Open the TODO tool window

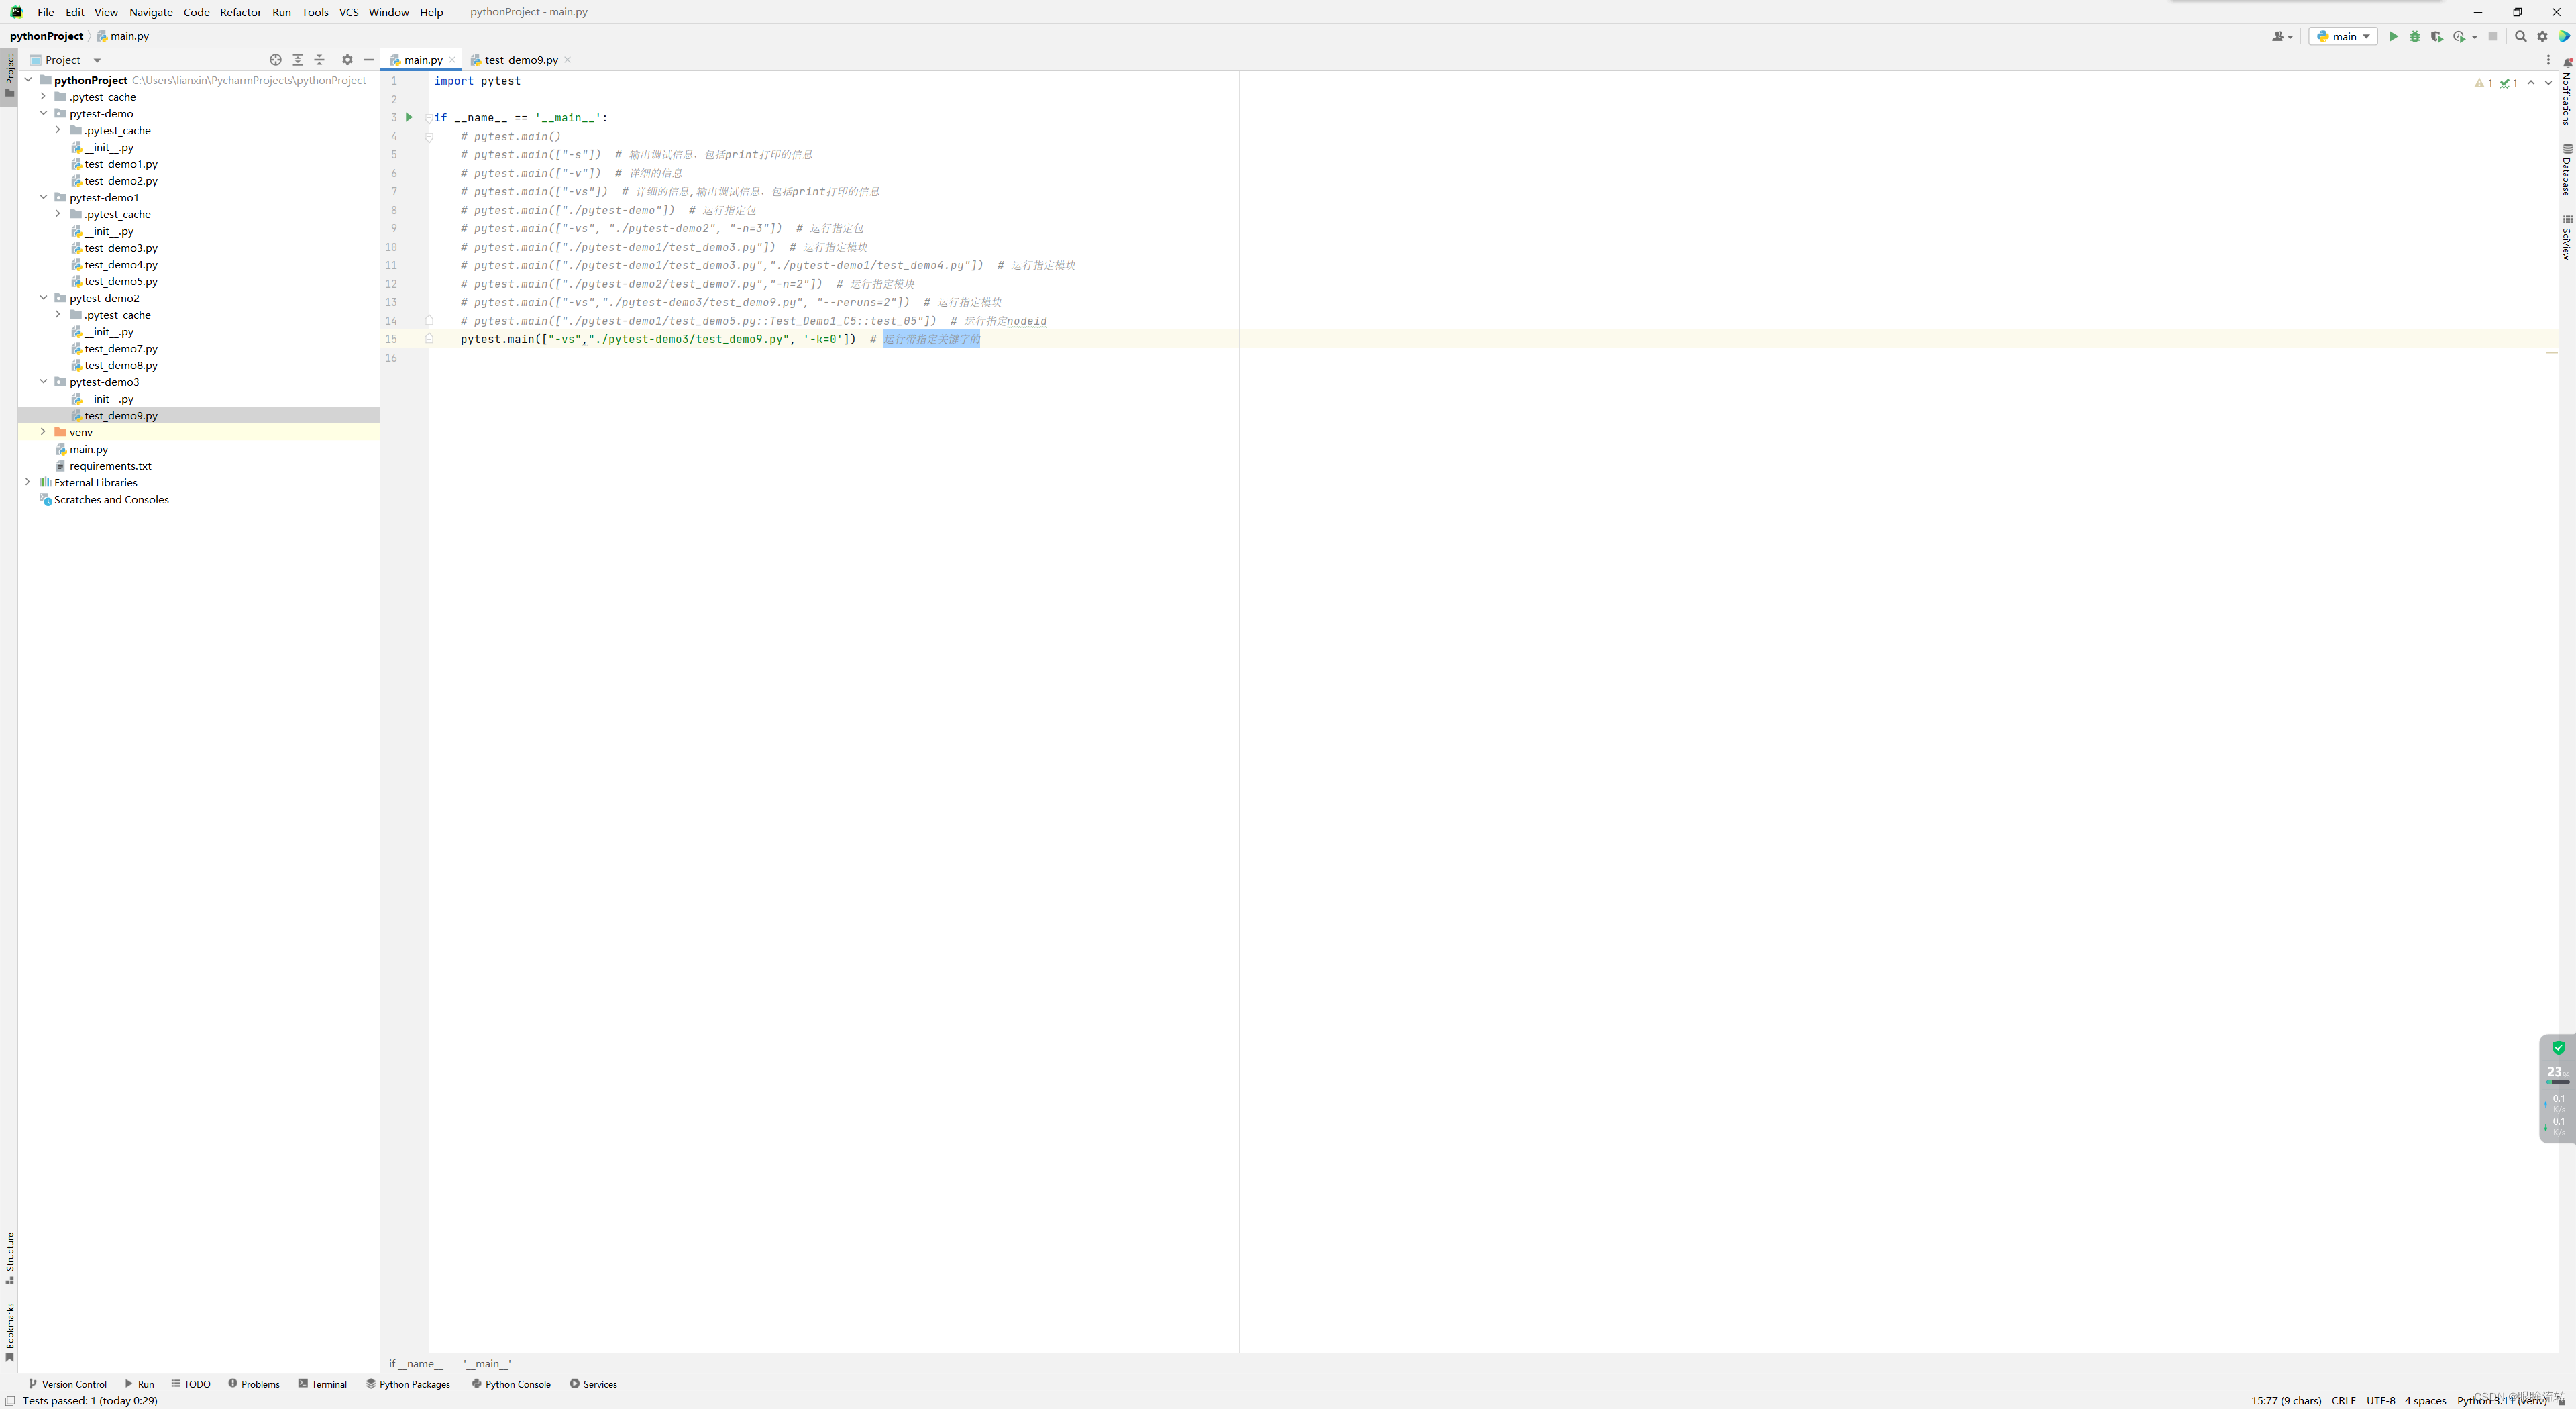[x=191, y=1384]
